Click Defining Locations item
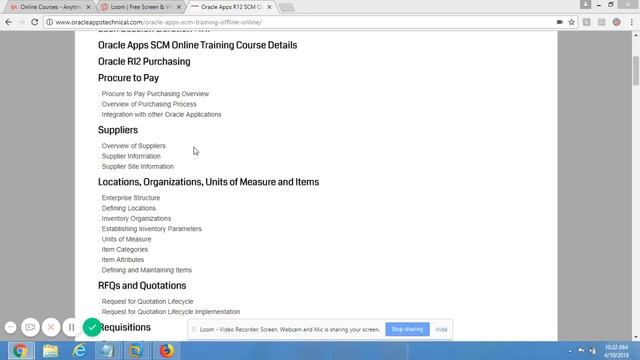 coord(129,208)
